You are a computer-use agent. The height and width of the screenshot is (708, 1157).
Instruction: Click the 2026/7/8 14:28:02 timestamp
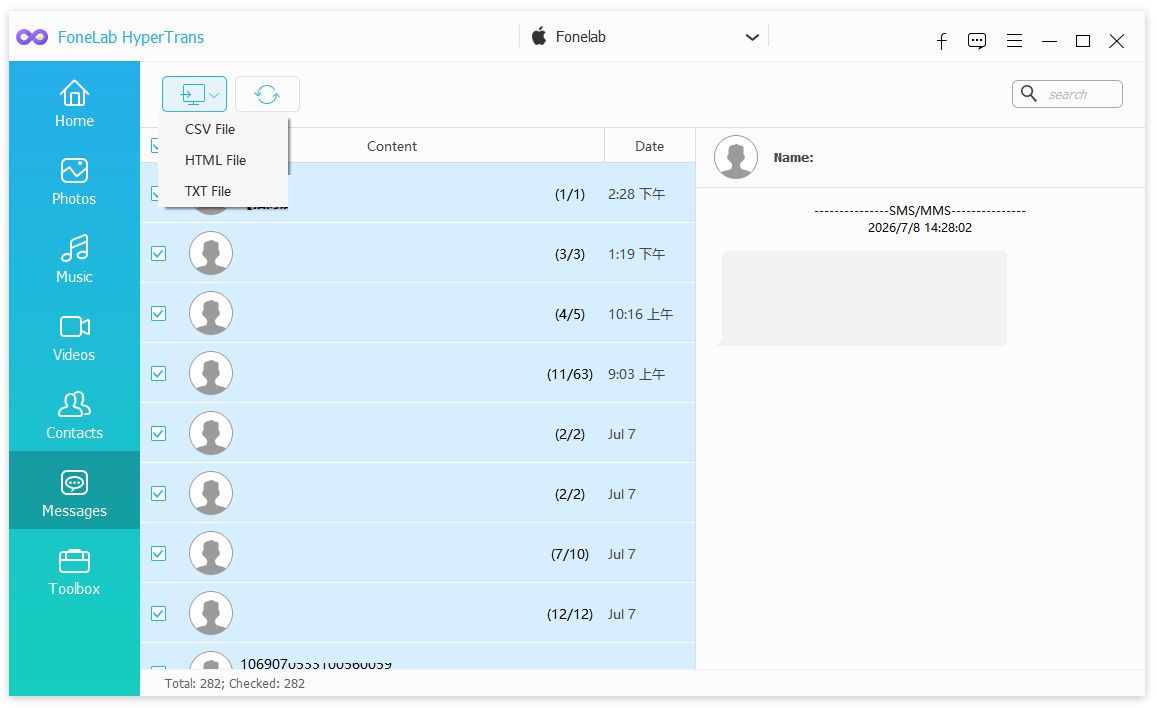[x=919, y=228]
